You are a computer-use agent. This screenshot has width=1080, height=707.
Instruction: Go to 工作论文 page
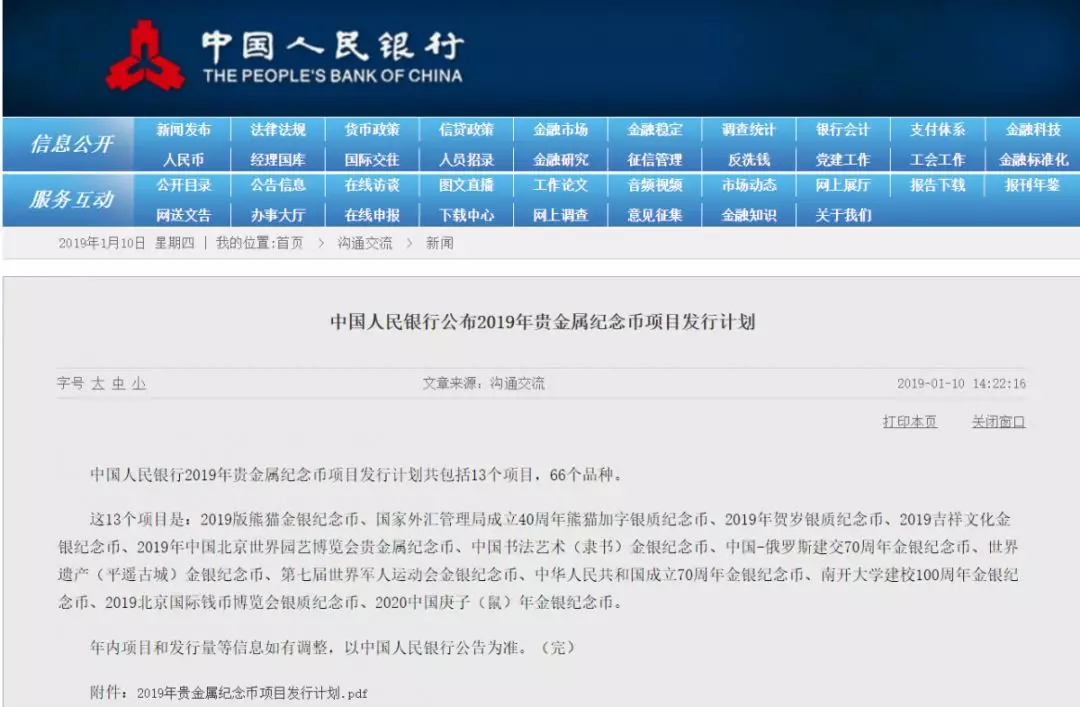[x=561, y=185]
